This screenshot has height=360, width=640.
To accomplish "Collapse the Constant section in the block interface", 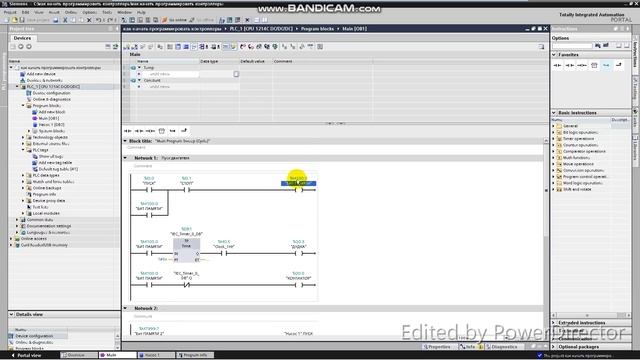I will (x=139, y=80).
